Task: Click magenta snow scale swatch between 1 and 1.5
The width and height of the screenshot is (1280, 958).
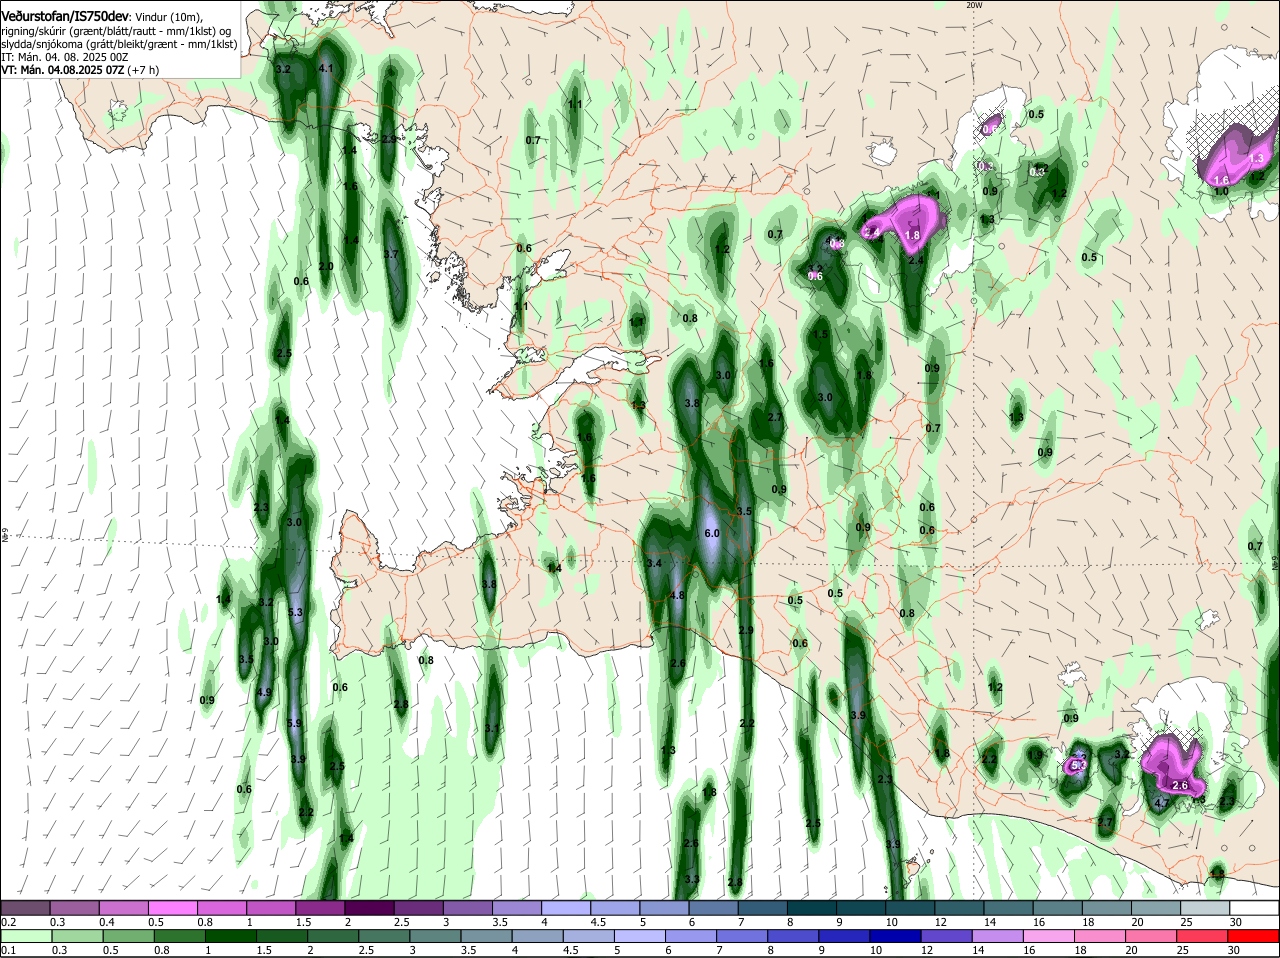Action: pyautogui.click(x=270, y=908)
